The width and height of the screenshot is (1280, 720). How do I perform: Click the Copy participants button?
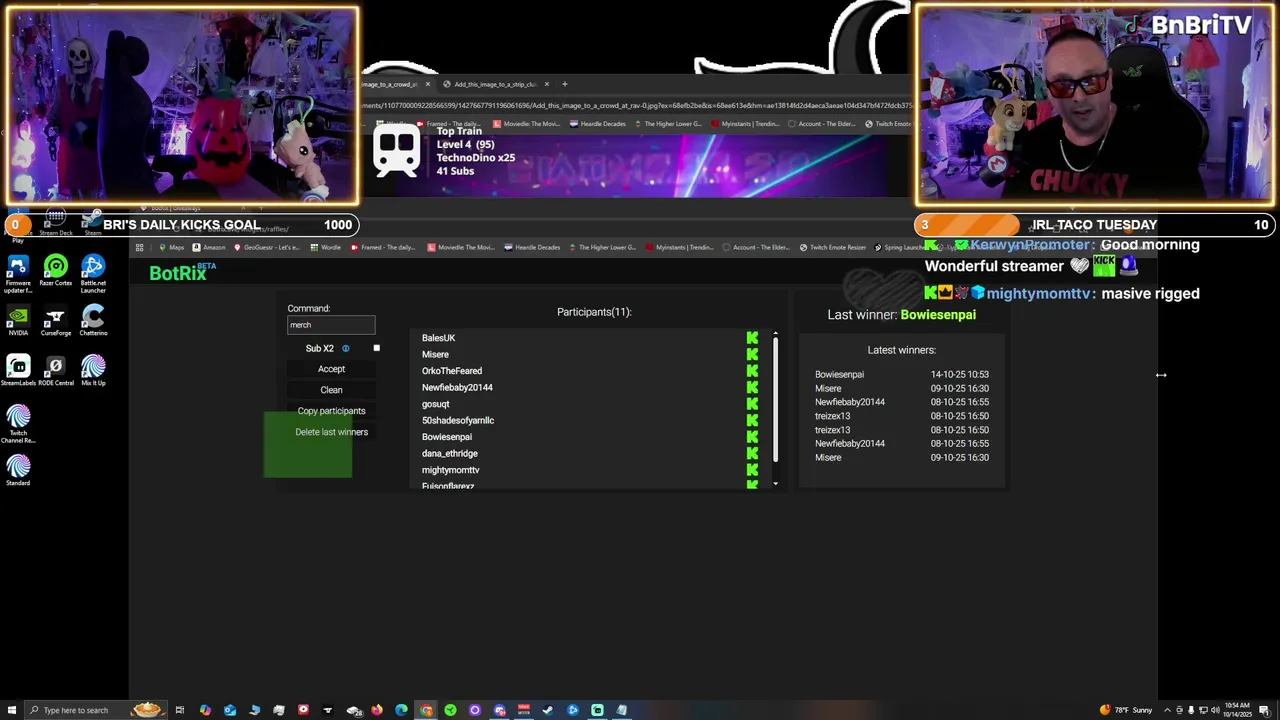(331, 411)
